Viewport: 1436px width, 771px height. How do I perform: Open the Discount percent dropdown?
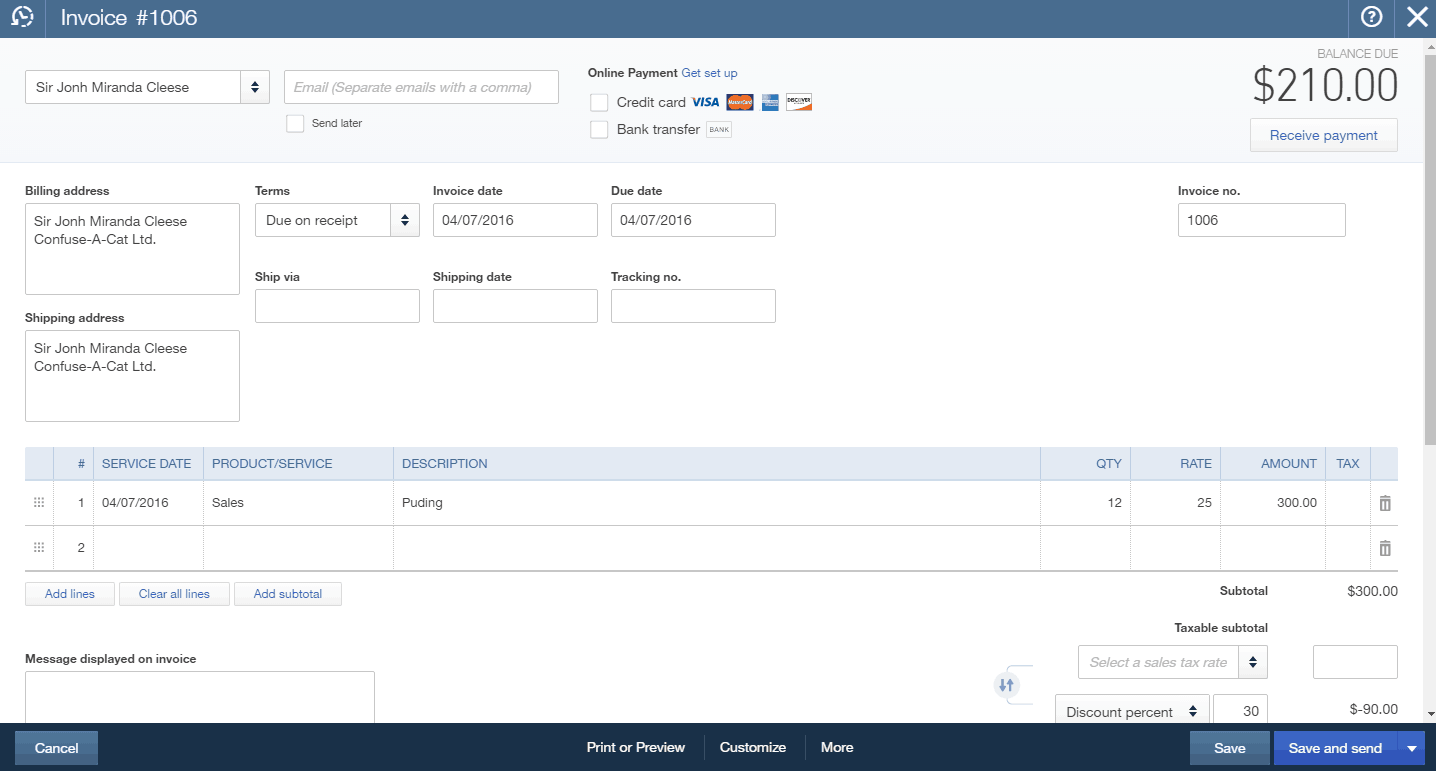tap(1131, 711)
